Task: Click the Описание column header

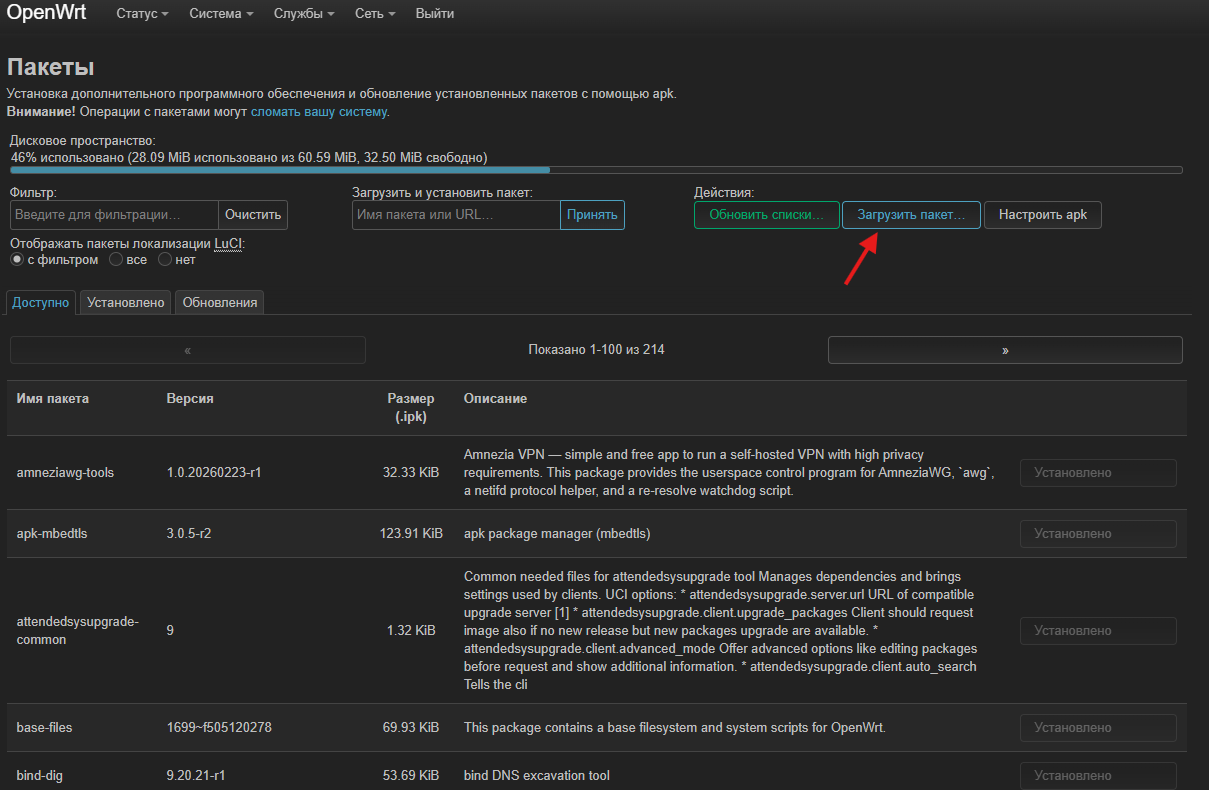Action: click(x=495, y=398)
